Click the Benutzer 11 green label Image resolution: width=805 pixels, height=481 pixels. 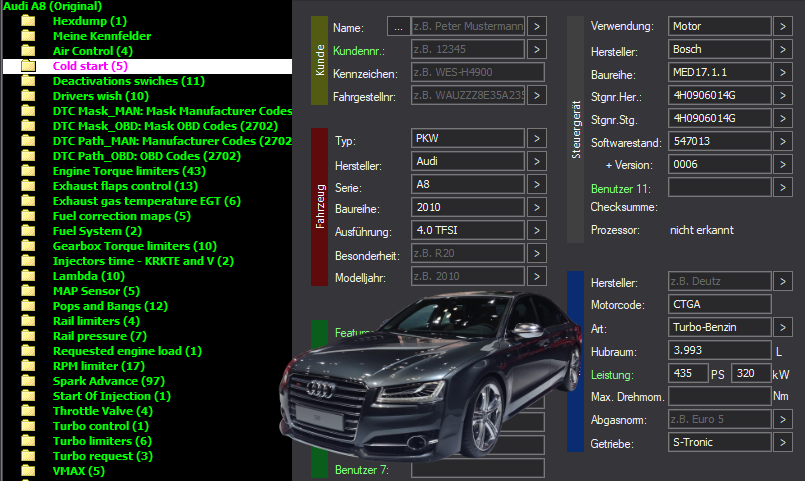click(x=621, y=189)
